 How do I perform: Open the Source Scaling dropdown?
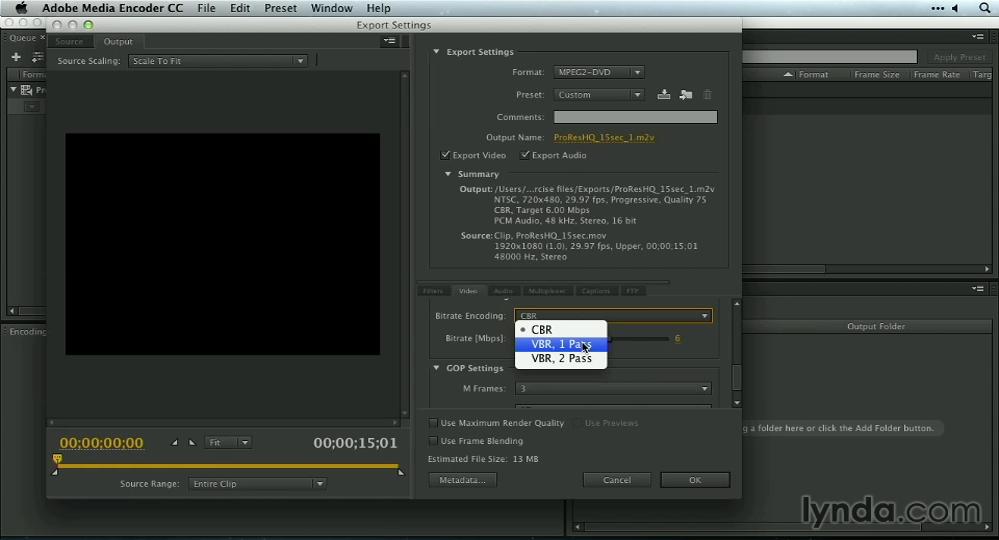(216, 61)
